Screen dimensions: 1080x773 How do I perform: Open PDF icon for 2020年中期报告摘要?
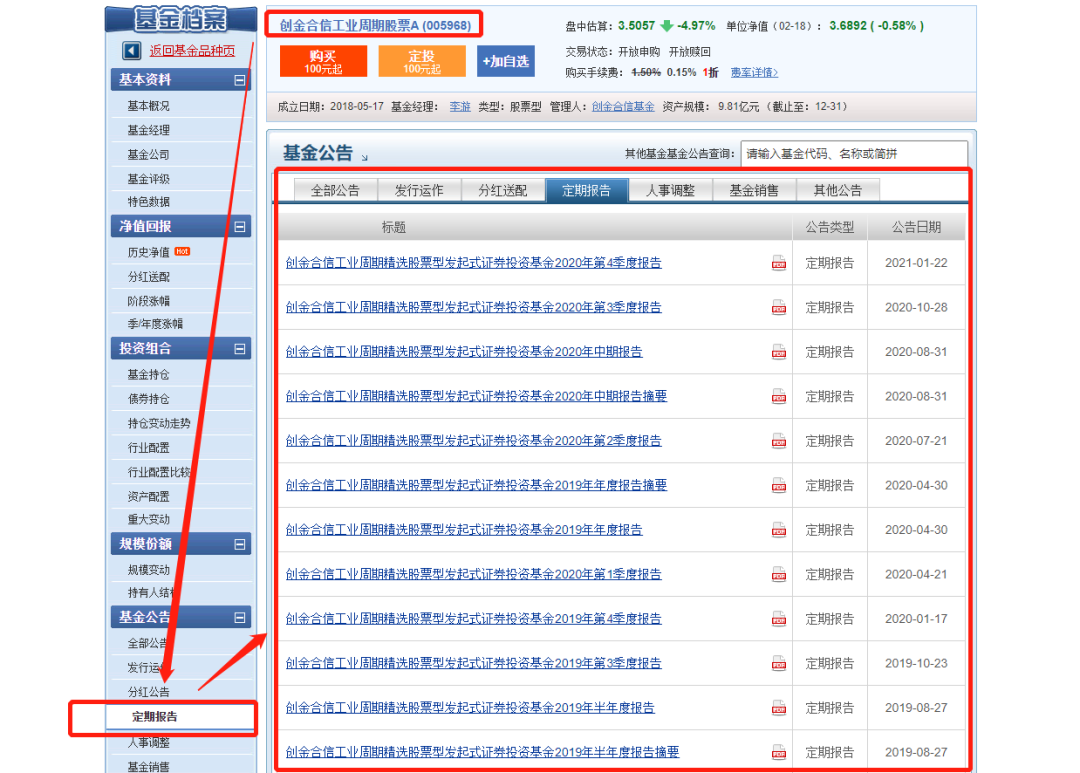[778, 396]
